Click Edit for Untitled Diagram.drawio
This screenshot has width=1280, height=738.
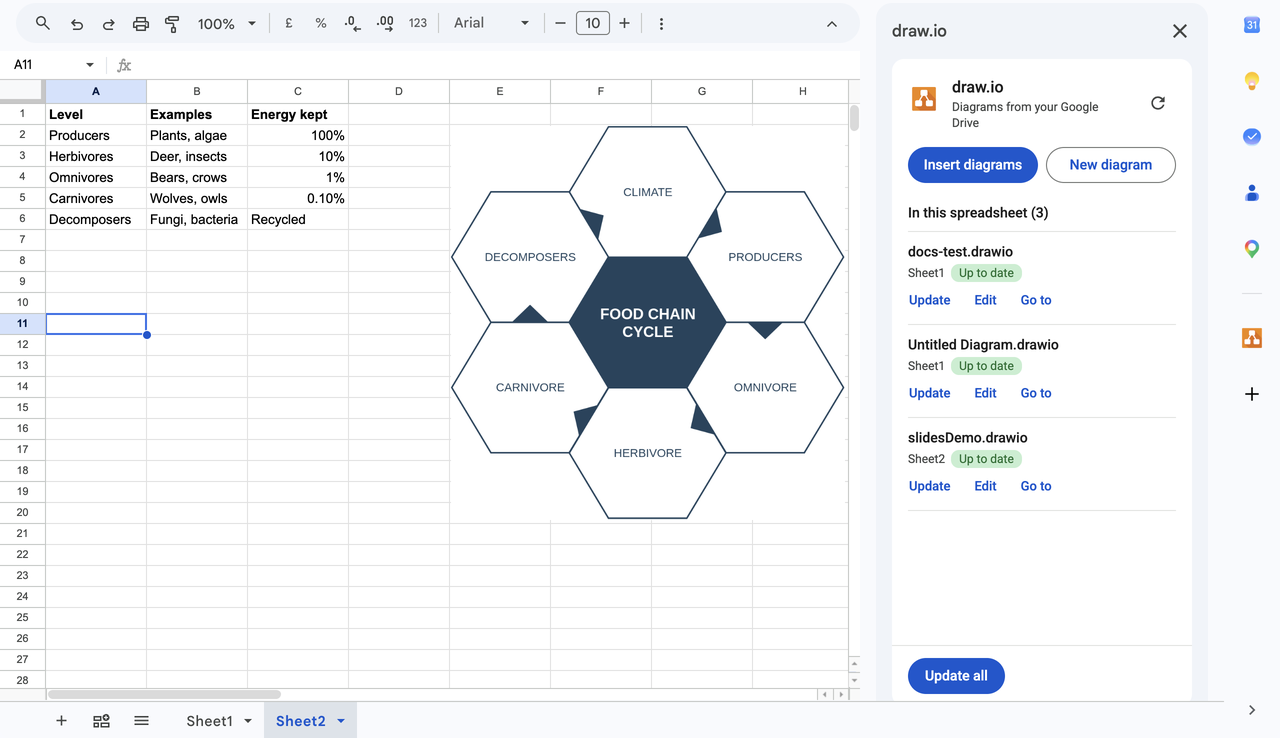[986, 393]
